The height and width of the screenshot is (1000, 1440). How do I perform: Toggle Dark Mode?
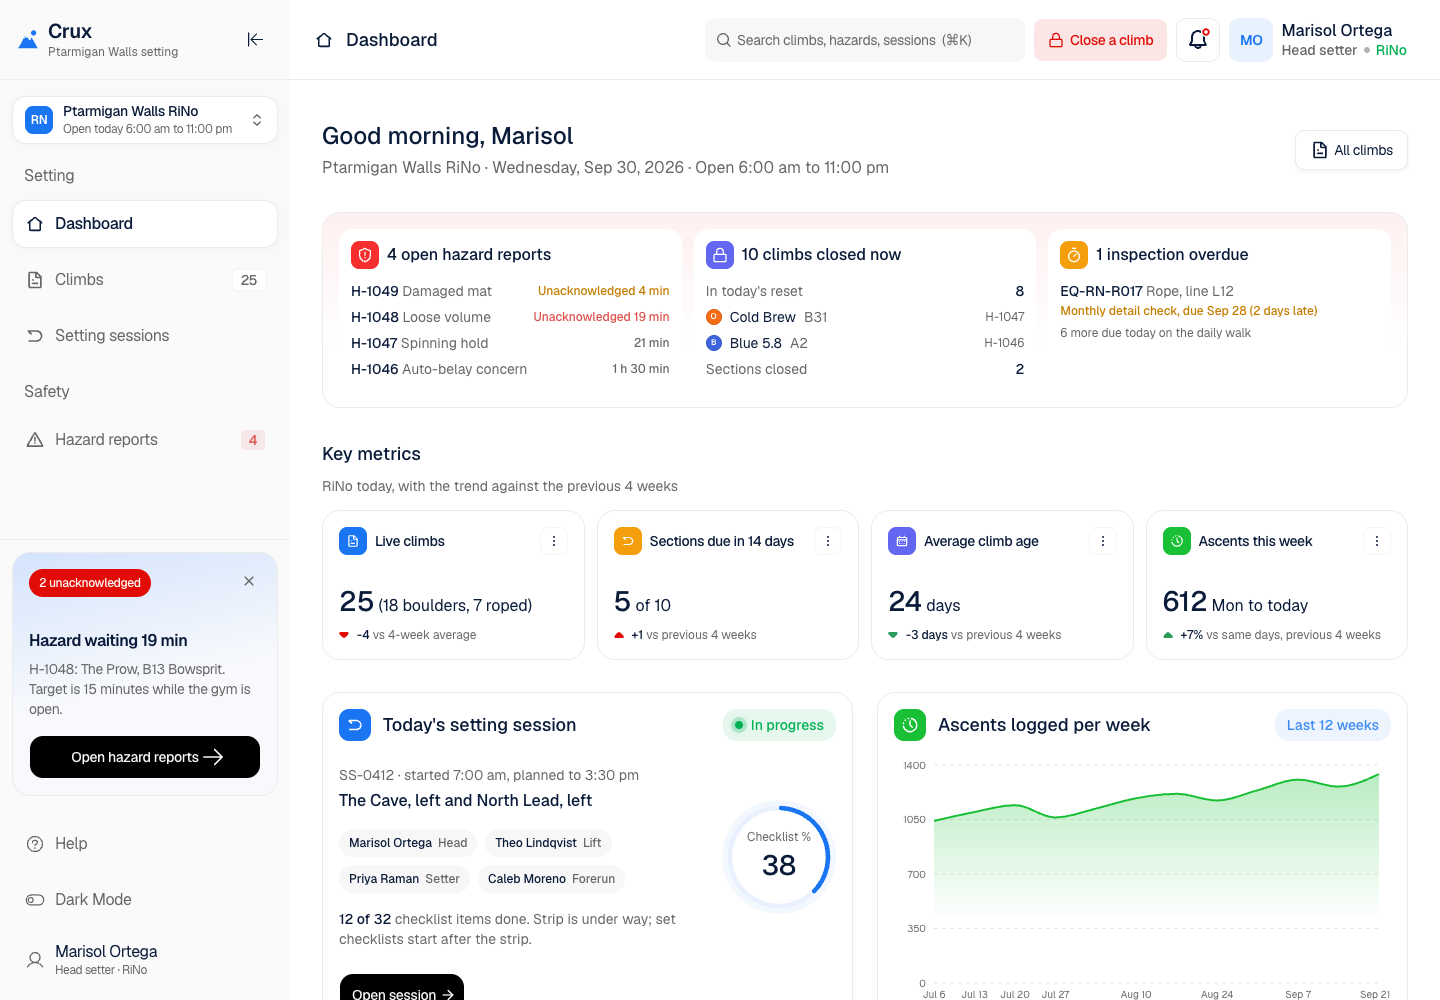coord(145,900)
